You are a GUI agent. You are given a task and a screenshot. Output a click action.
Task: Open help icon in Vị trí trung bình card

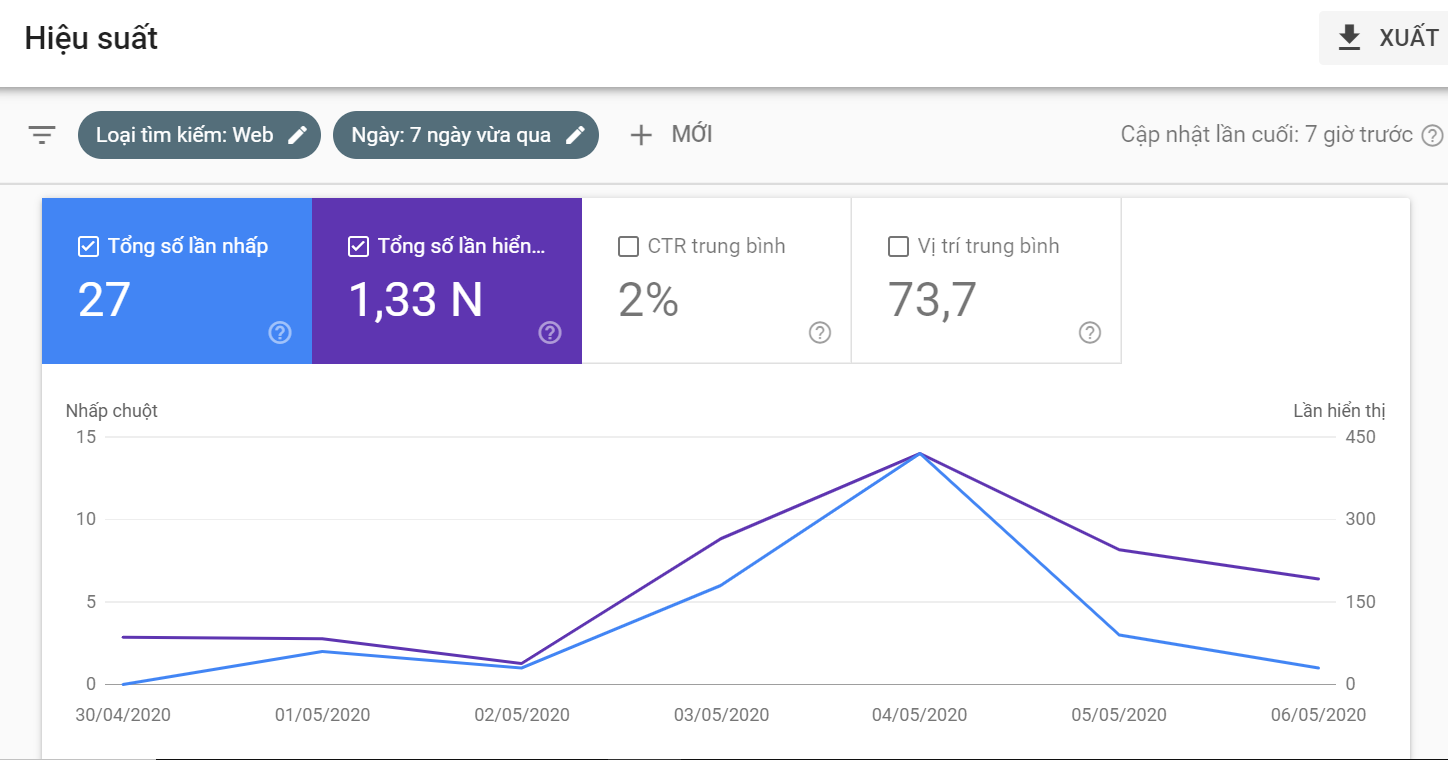pos(1090,333)
